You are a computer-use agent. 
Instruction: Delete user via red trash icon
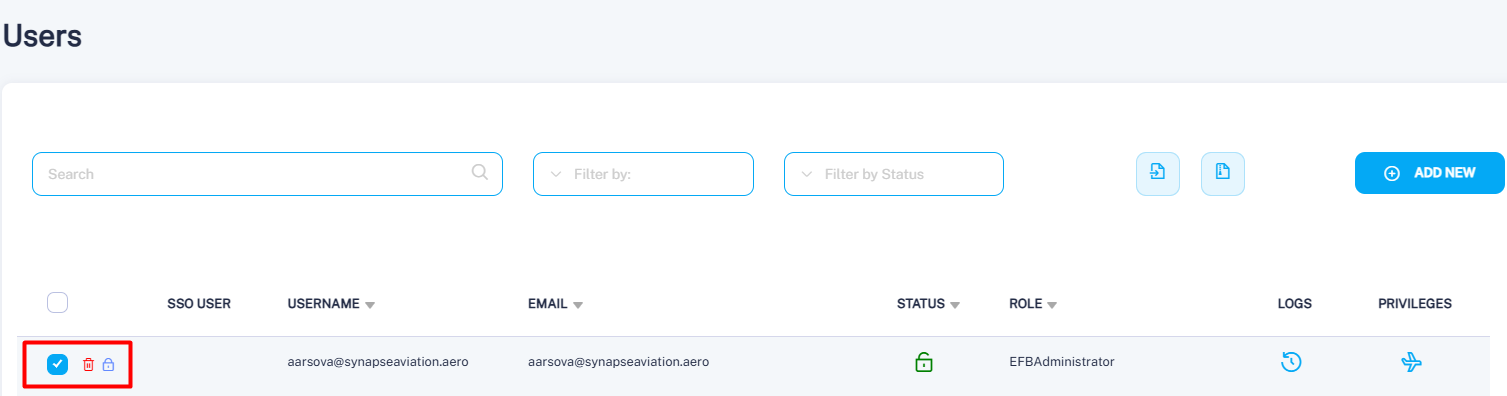(88, 365)
